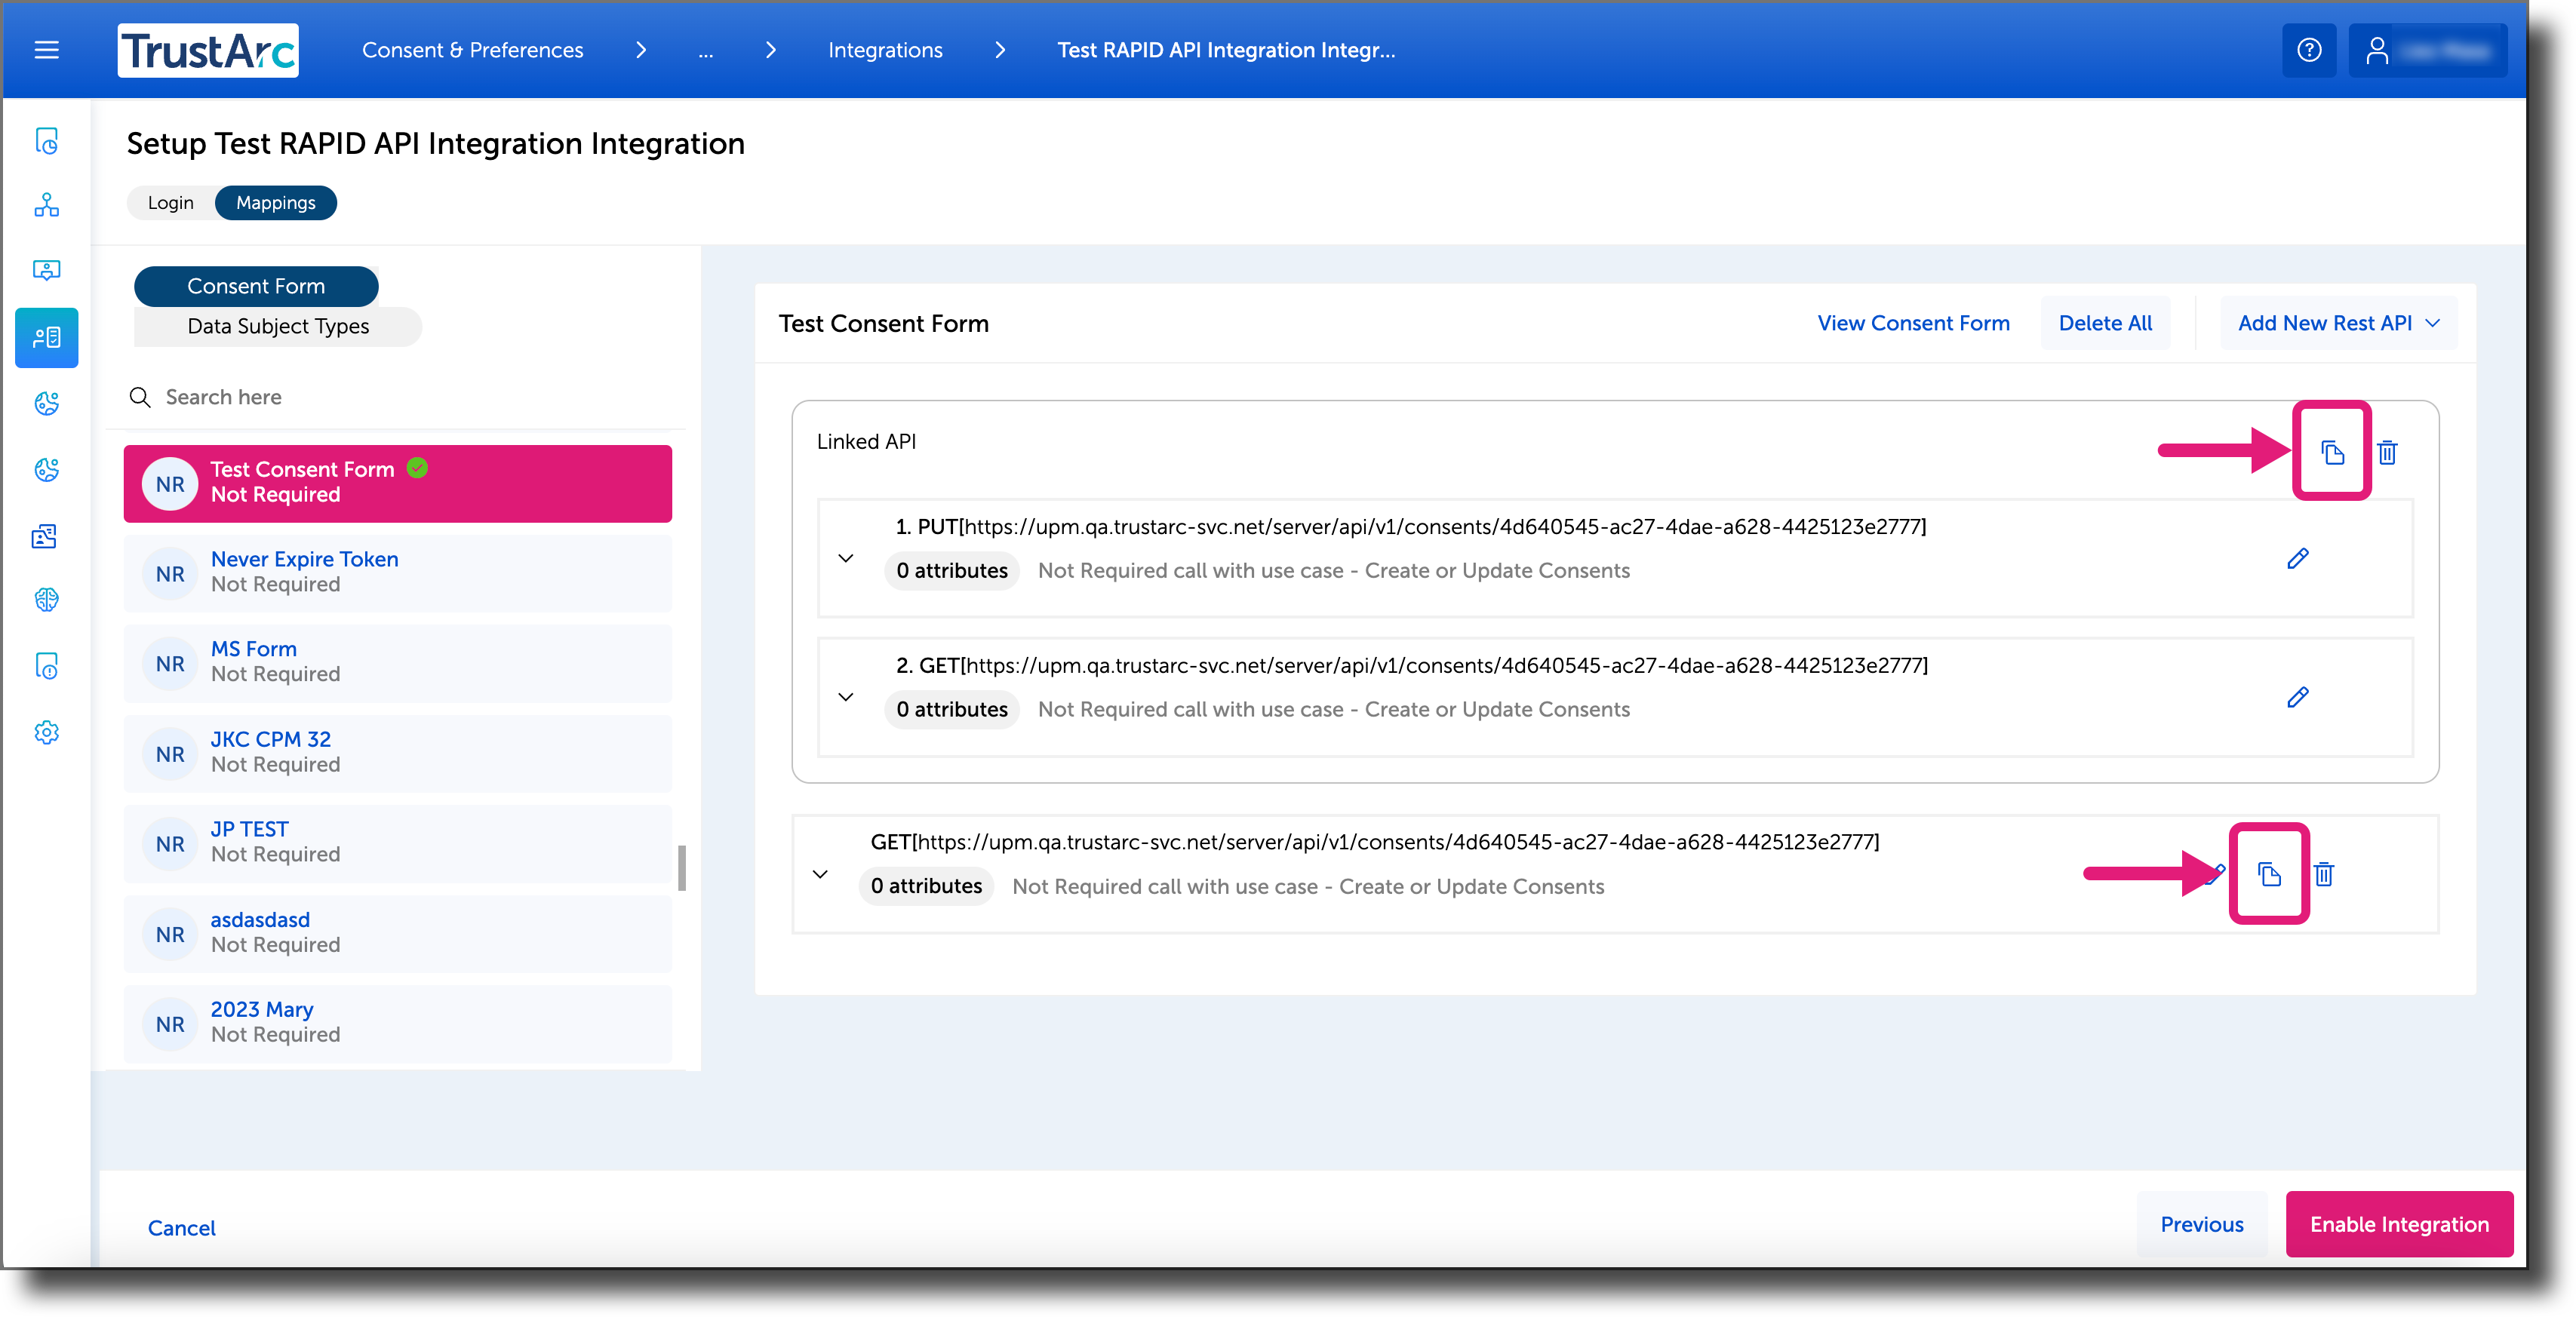The width and height of the screenshot is (2576, 1317).
Task: Expand the 1. PUT API row
Action: [x=845, y=558]
